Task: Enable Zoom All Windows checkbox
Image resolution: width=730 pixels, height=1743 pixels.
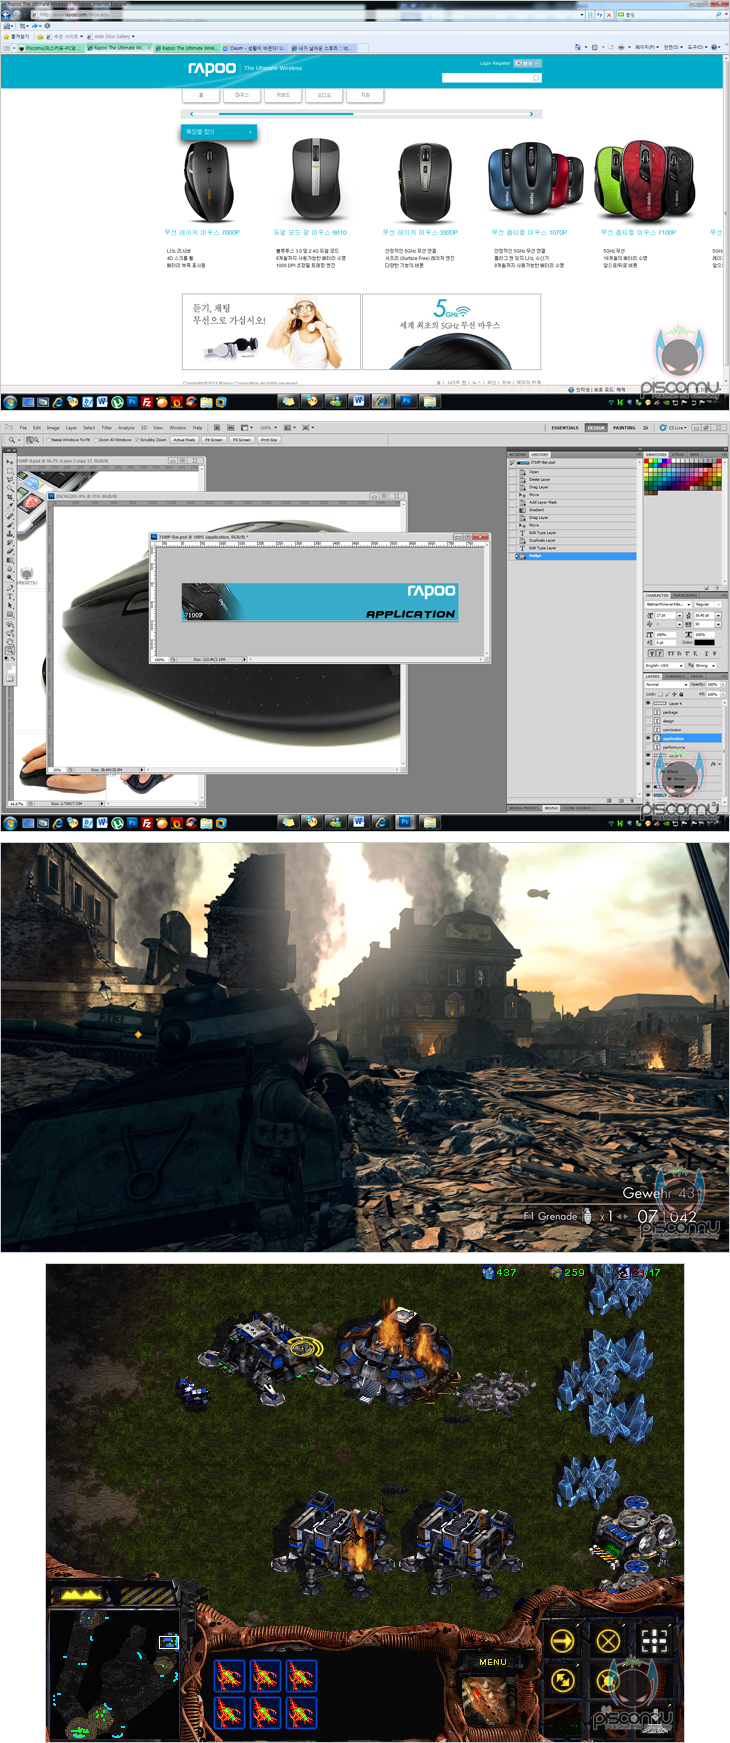Action: (x=97, y=440)
